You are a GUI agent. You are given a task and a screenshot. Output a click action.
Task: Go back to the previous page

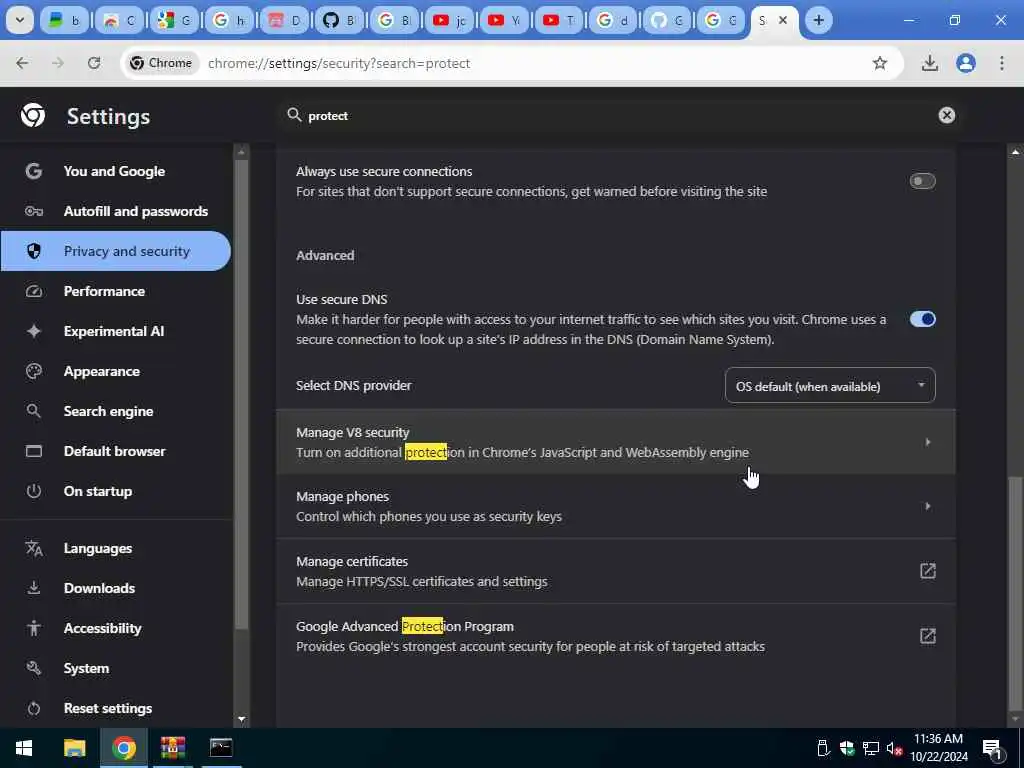point(22,63)
